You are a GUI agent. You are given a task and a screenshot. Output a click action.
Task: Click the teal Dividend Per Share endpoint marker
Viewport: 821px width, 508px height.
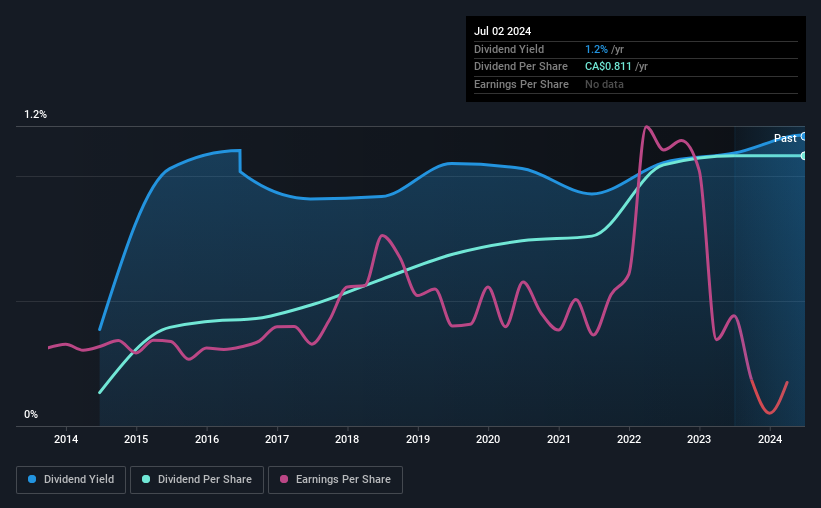pyautogui.click(x=804, y=156)
